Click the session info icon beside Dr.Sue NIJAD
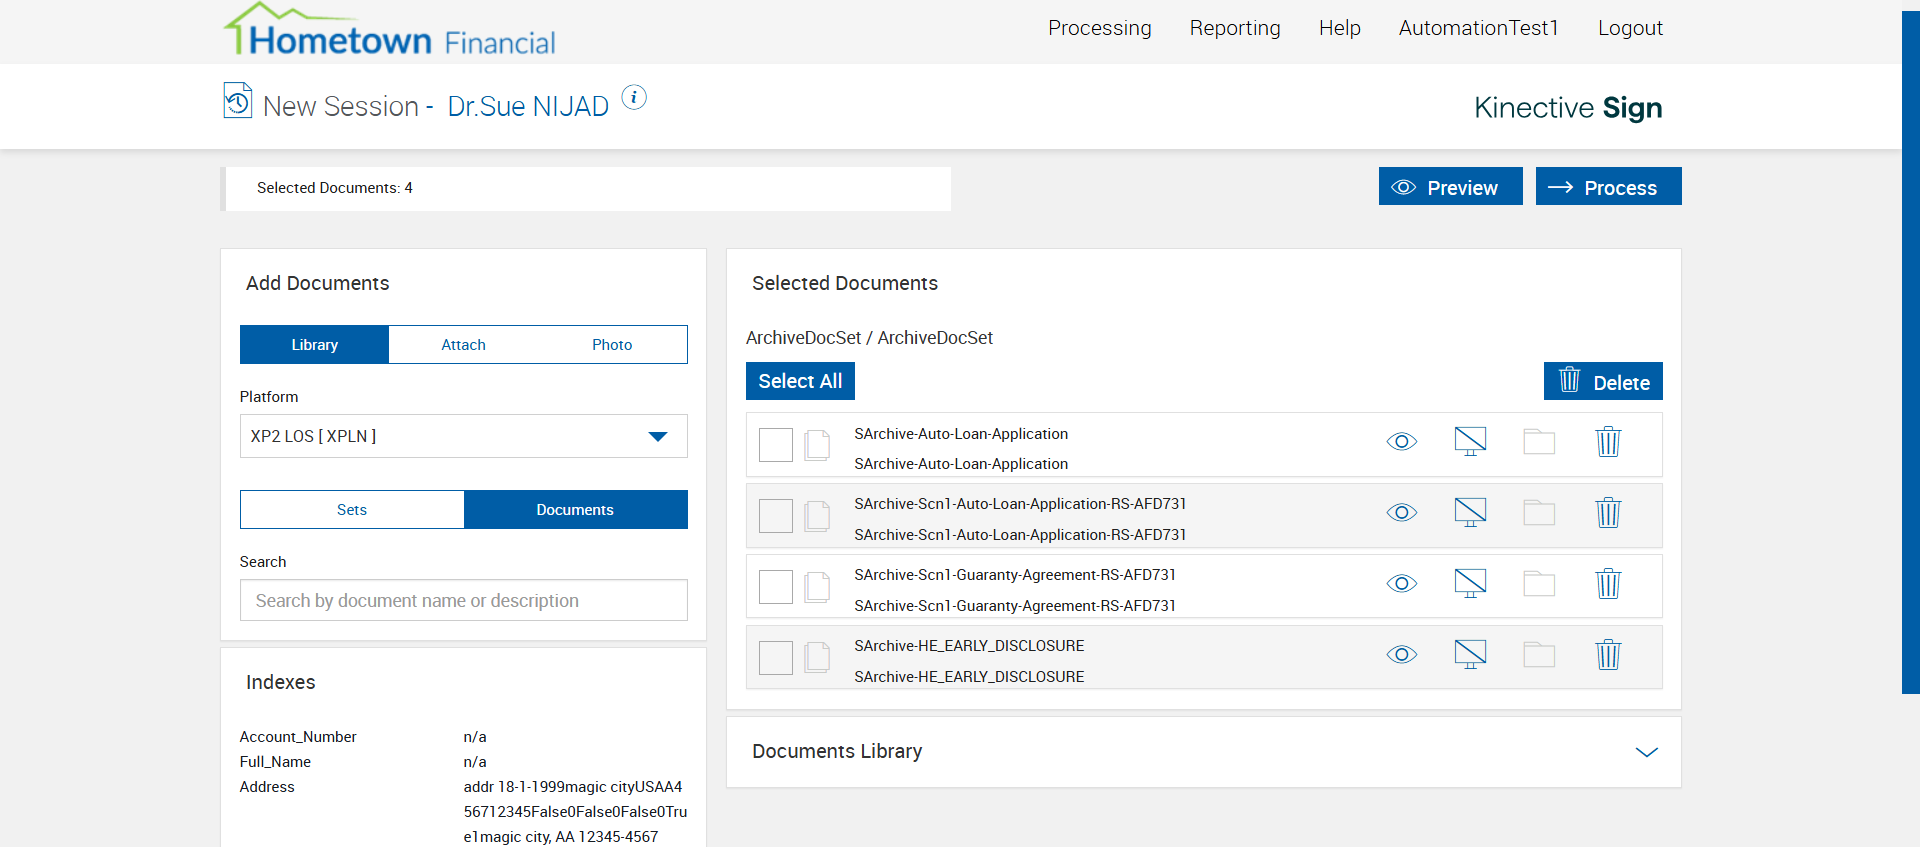 pos(634,97)
